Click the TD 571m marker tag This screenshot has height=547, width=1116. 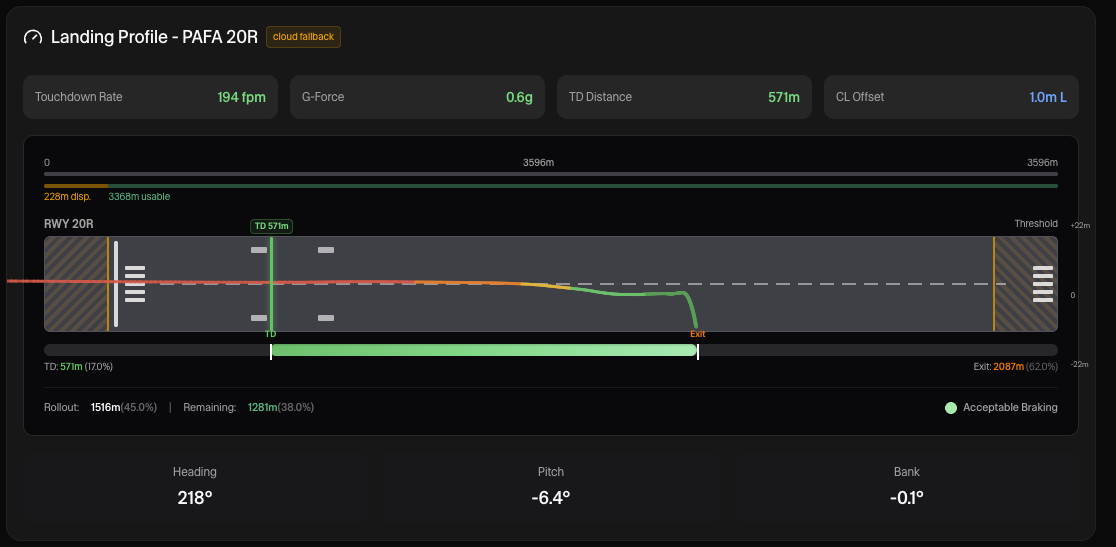pos(272,226)
